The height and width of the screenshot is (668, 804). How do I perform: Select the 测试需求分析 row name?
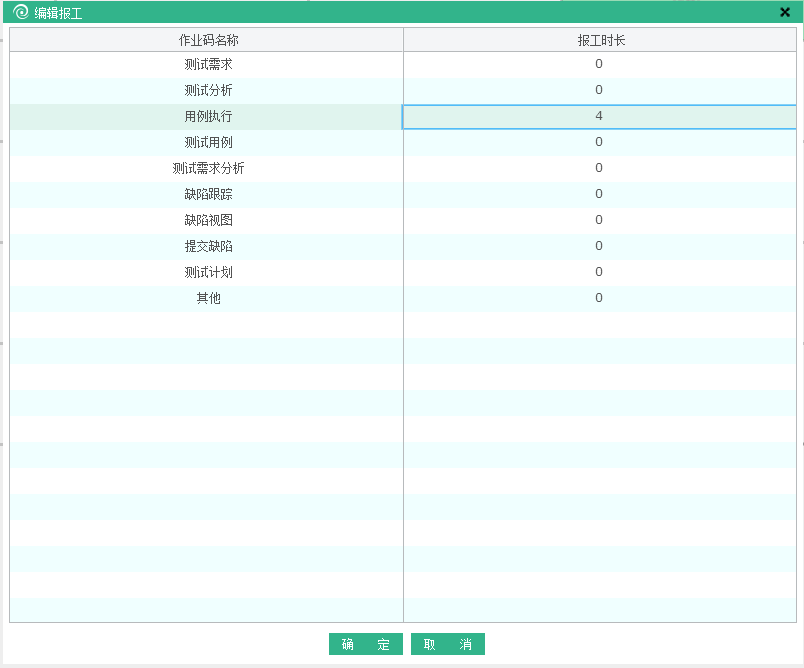pos(208,168)
